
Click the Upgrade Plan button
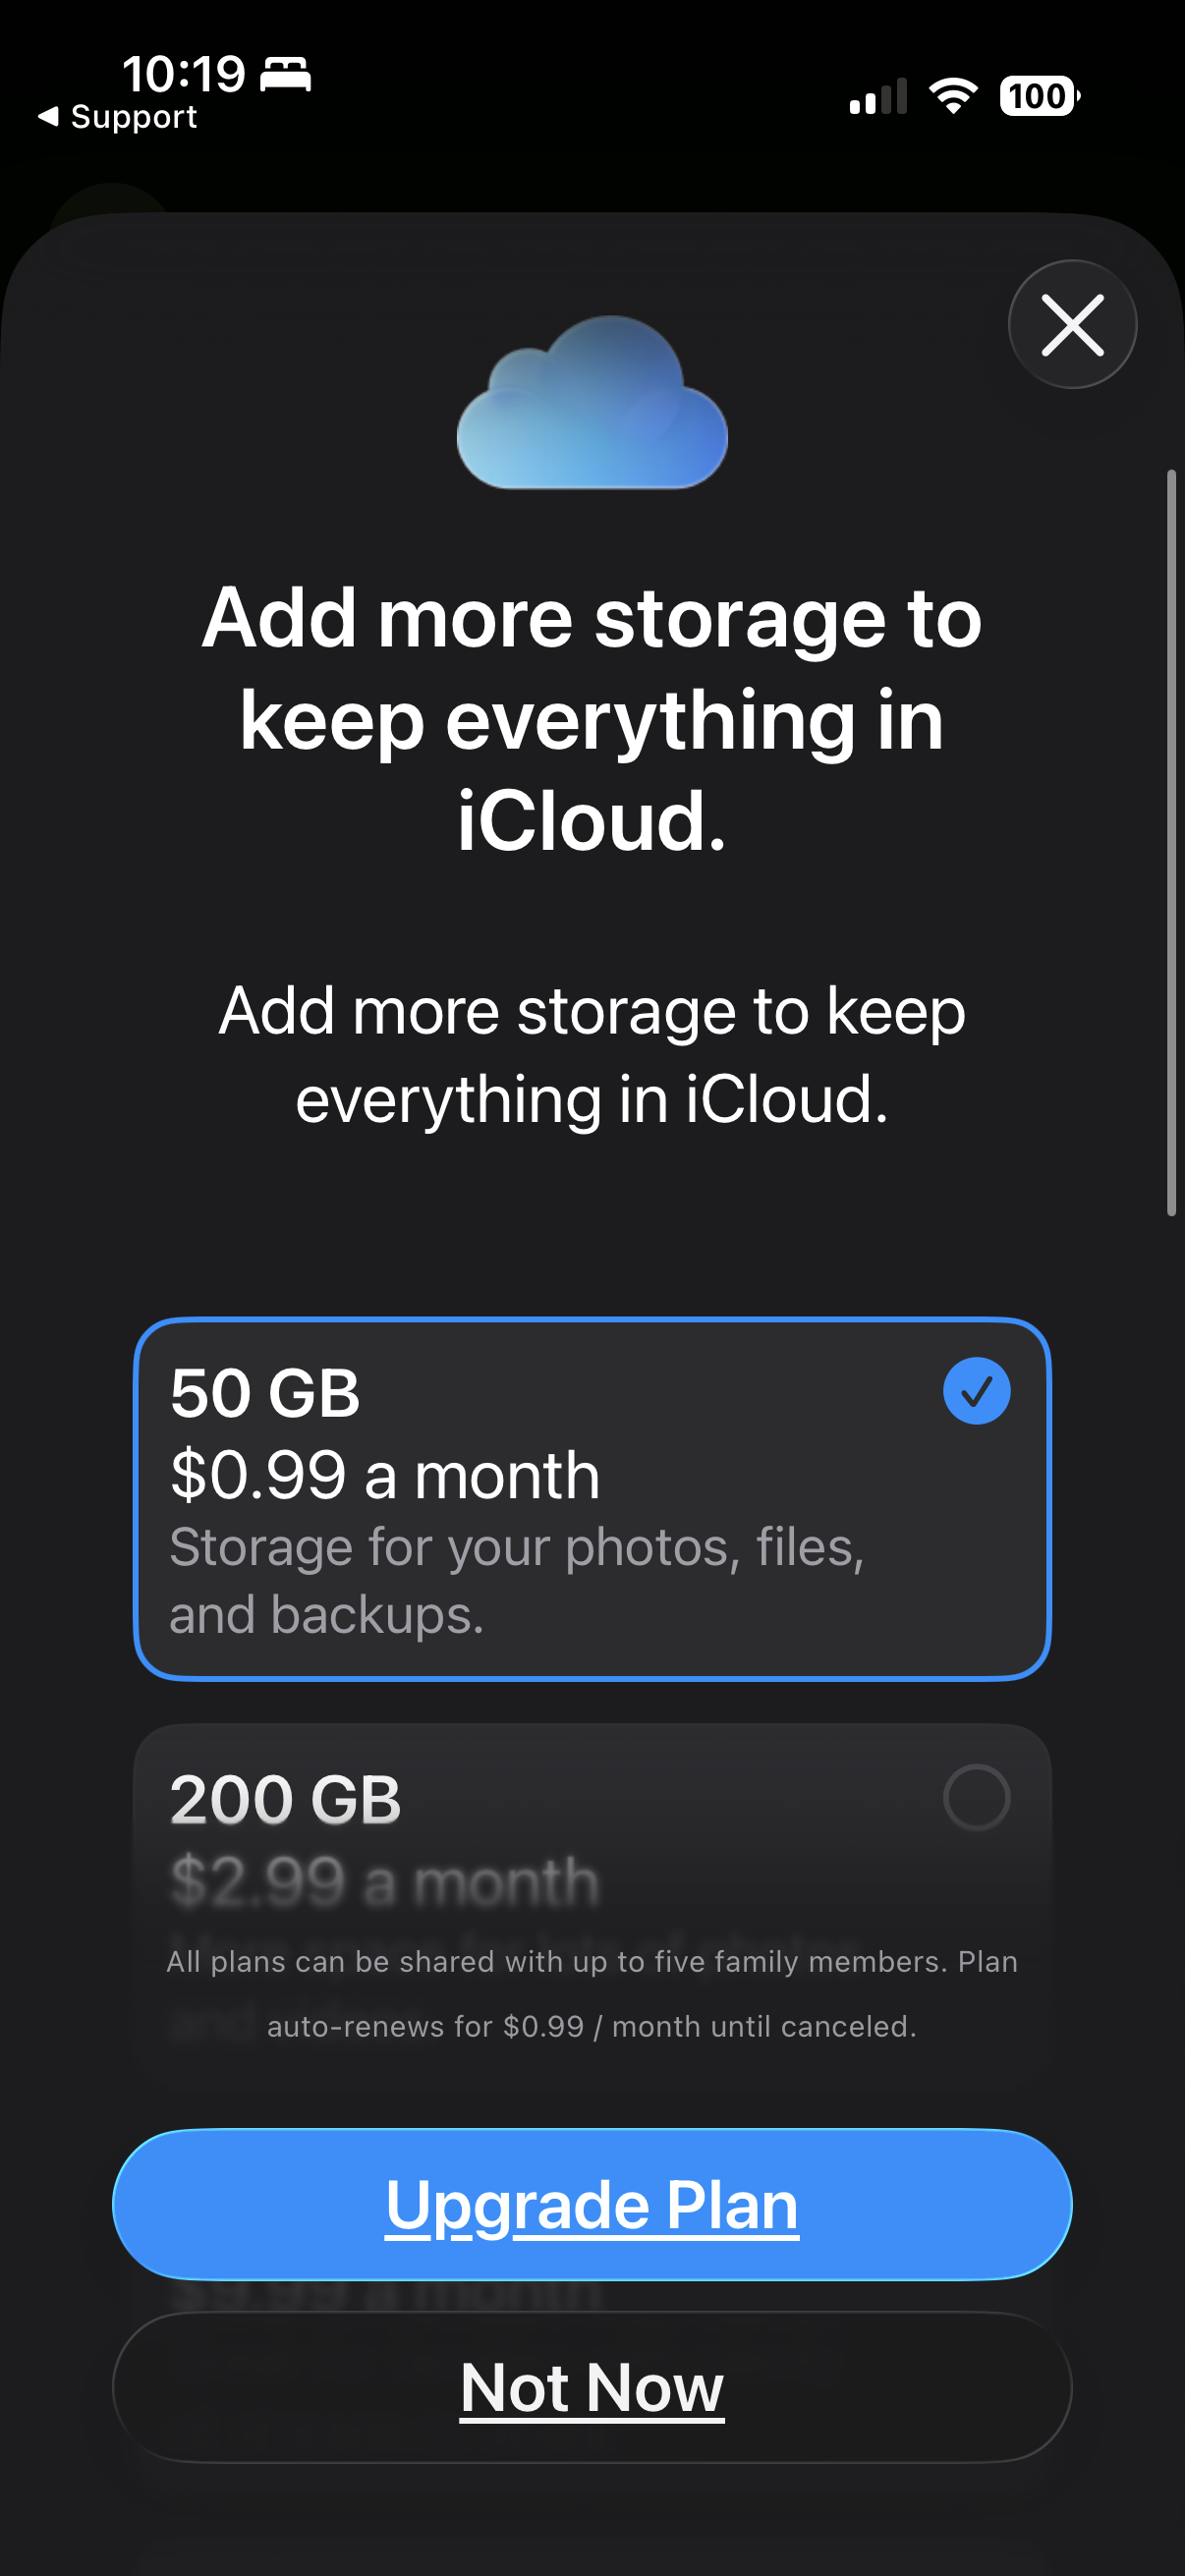(592, 2204)
